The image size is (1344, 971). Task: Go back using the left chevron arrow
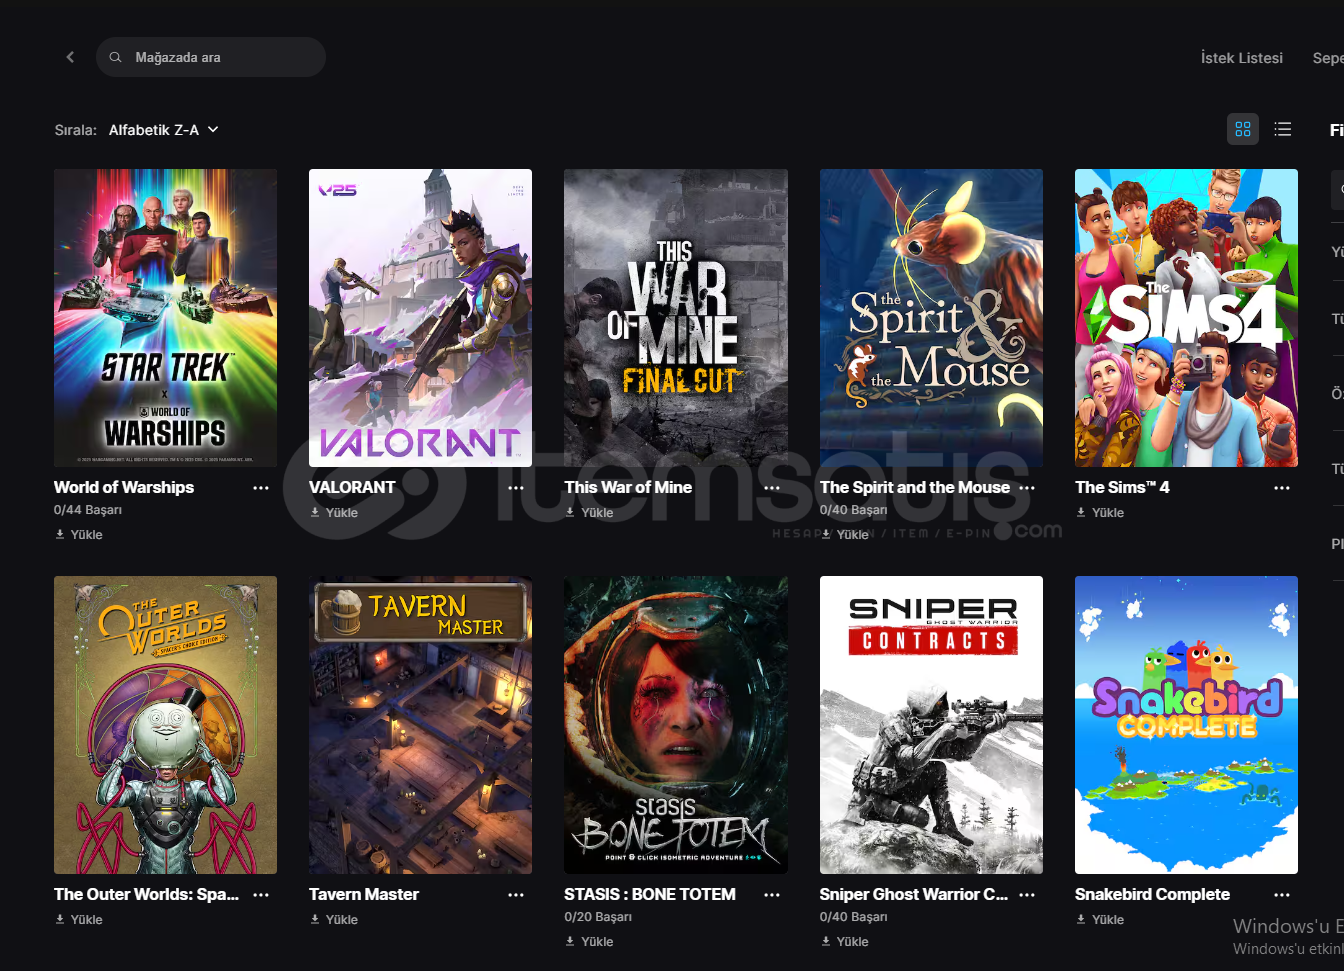click(70, 57)
